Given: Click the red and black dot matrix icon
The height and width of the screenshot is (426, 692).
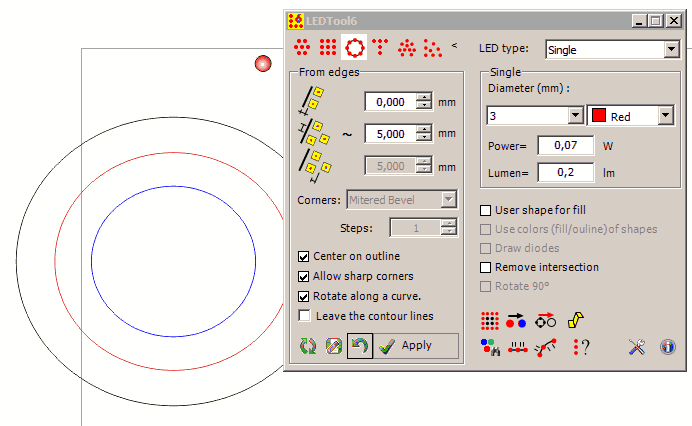Looking at the screenshot, I should click(x=489, y=321).
